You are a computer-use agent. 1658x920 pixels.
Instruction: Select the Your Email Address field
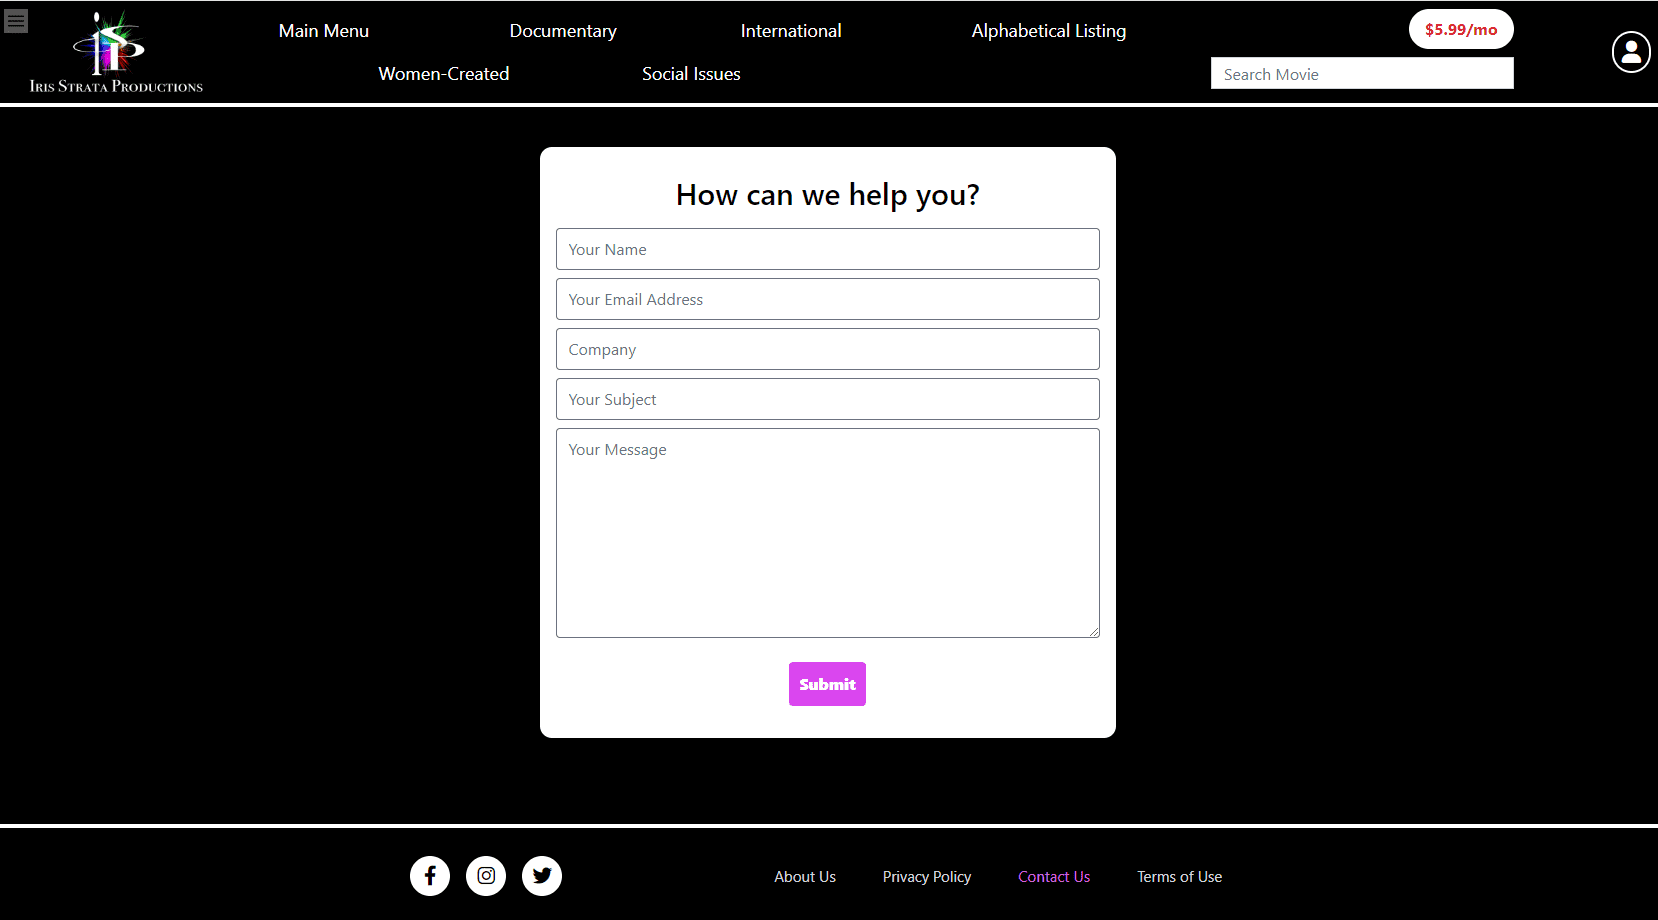[x=827, y=299]
